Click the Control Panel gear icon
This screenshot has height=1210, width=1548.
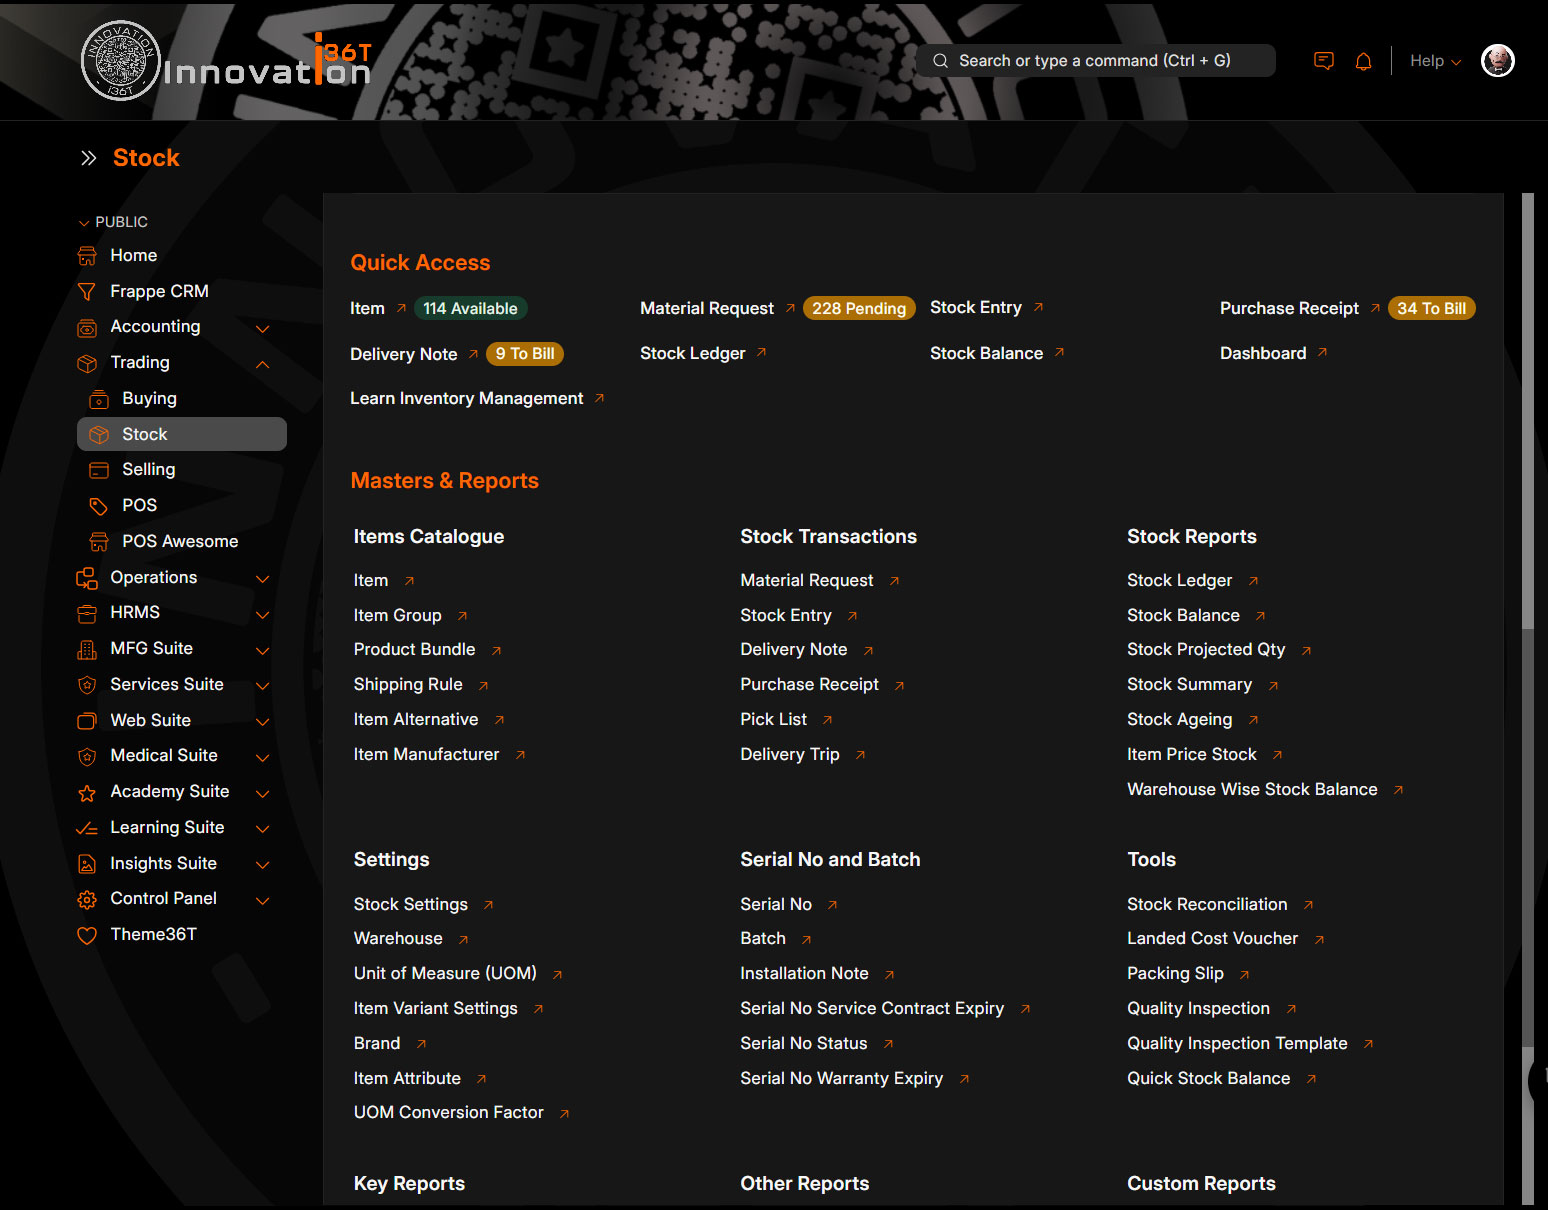tap(88, 899)
